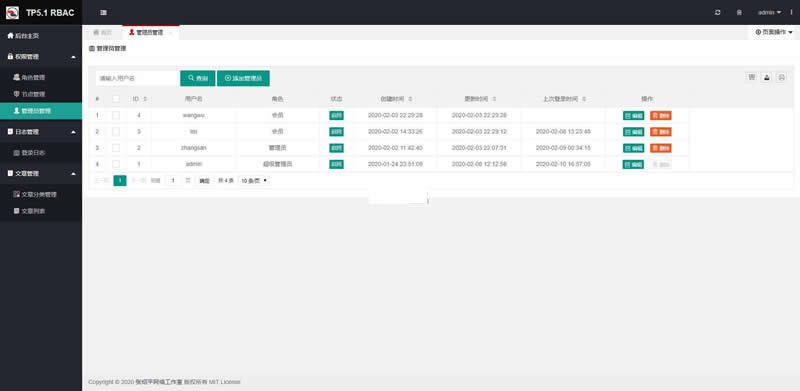Viewport: 800px width, 391px height.
Task: Sort by 更新时间 column arrows
Action: click(494, 99)
